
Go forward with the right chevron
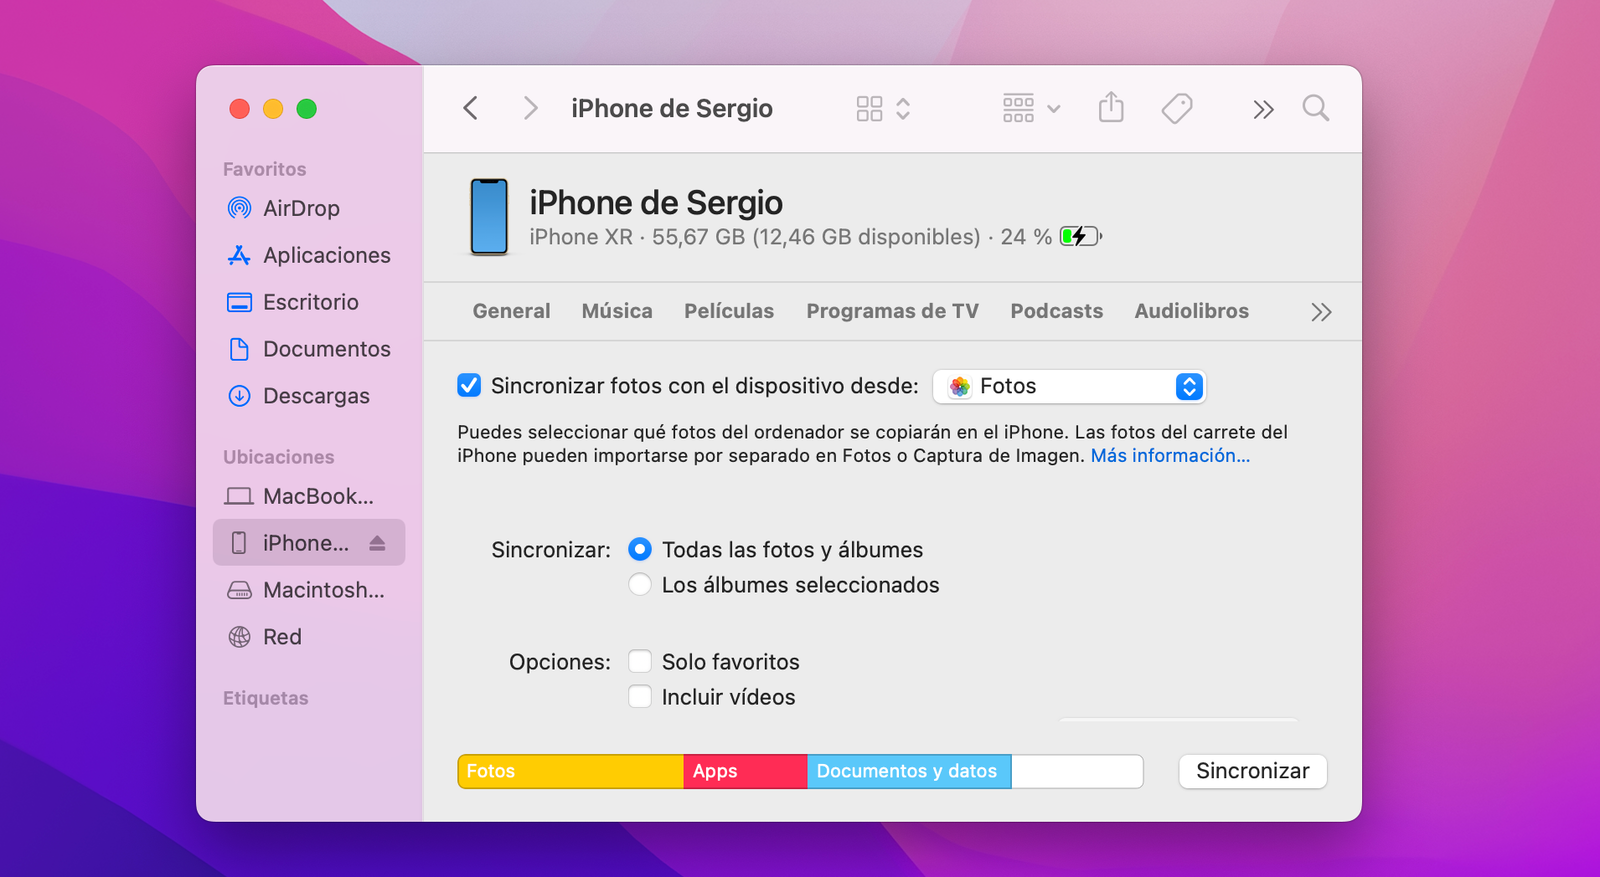tap(531, 108)
